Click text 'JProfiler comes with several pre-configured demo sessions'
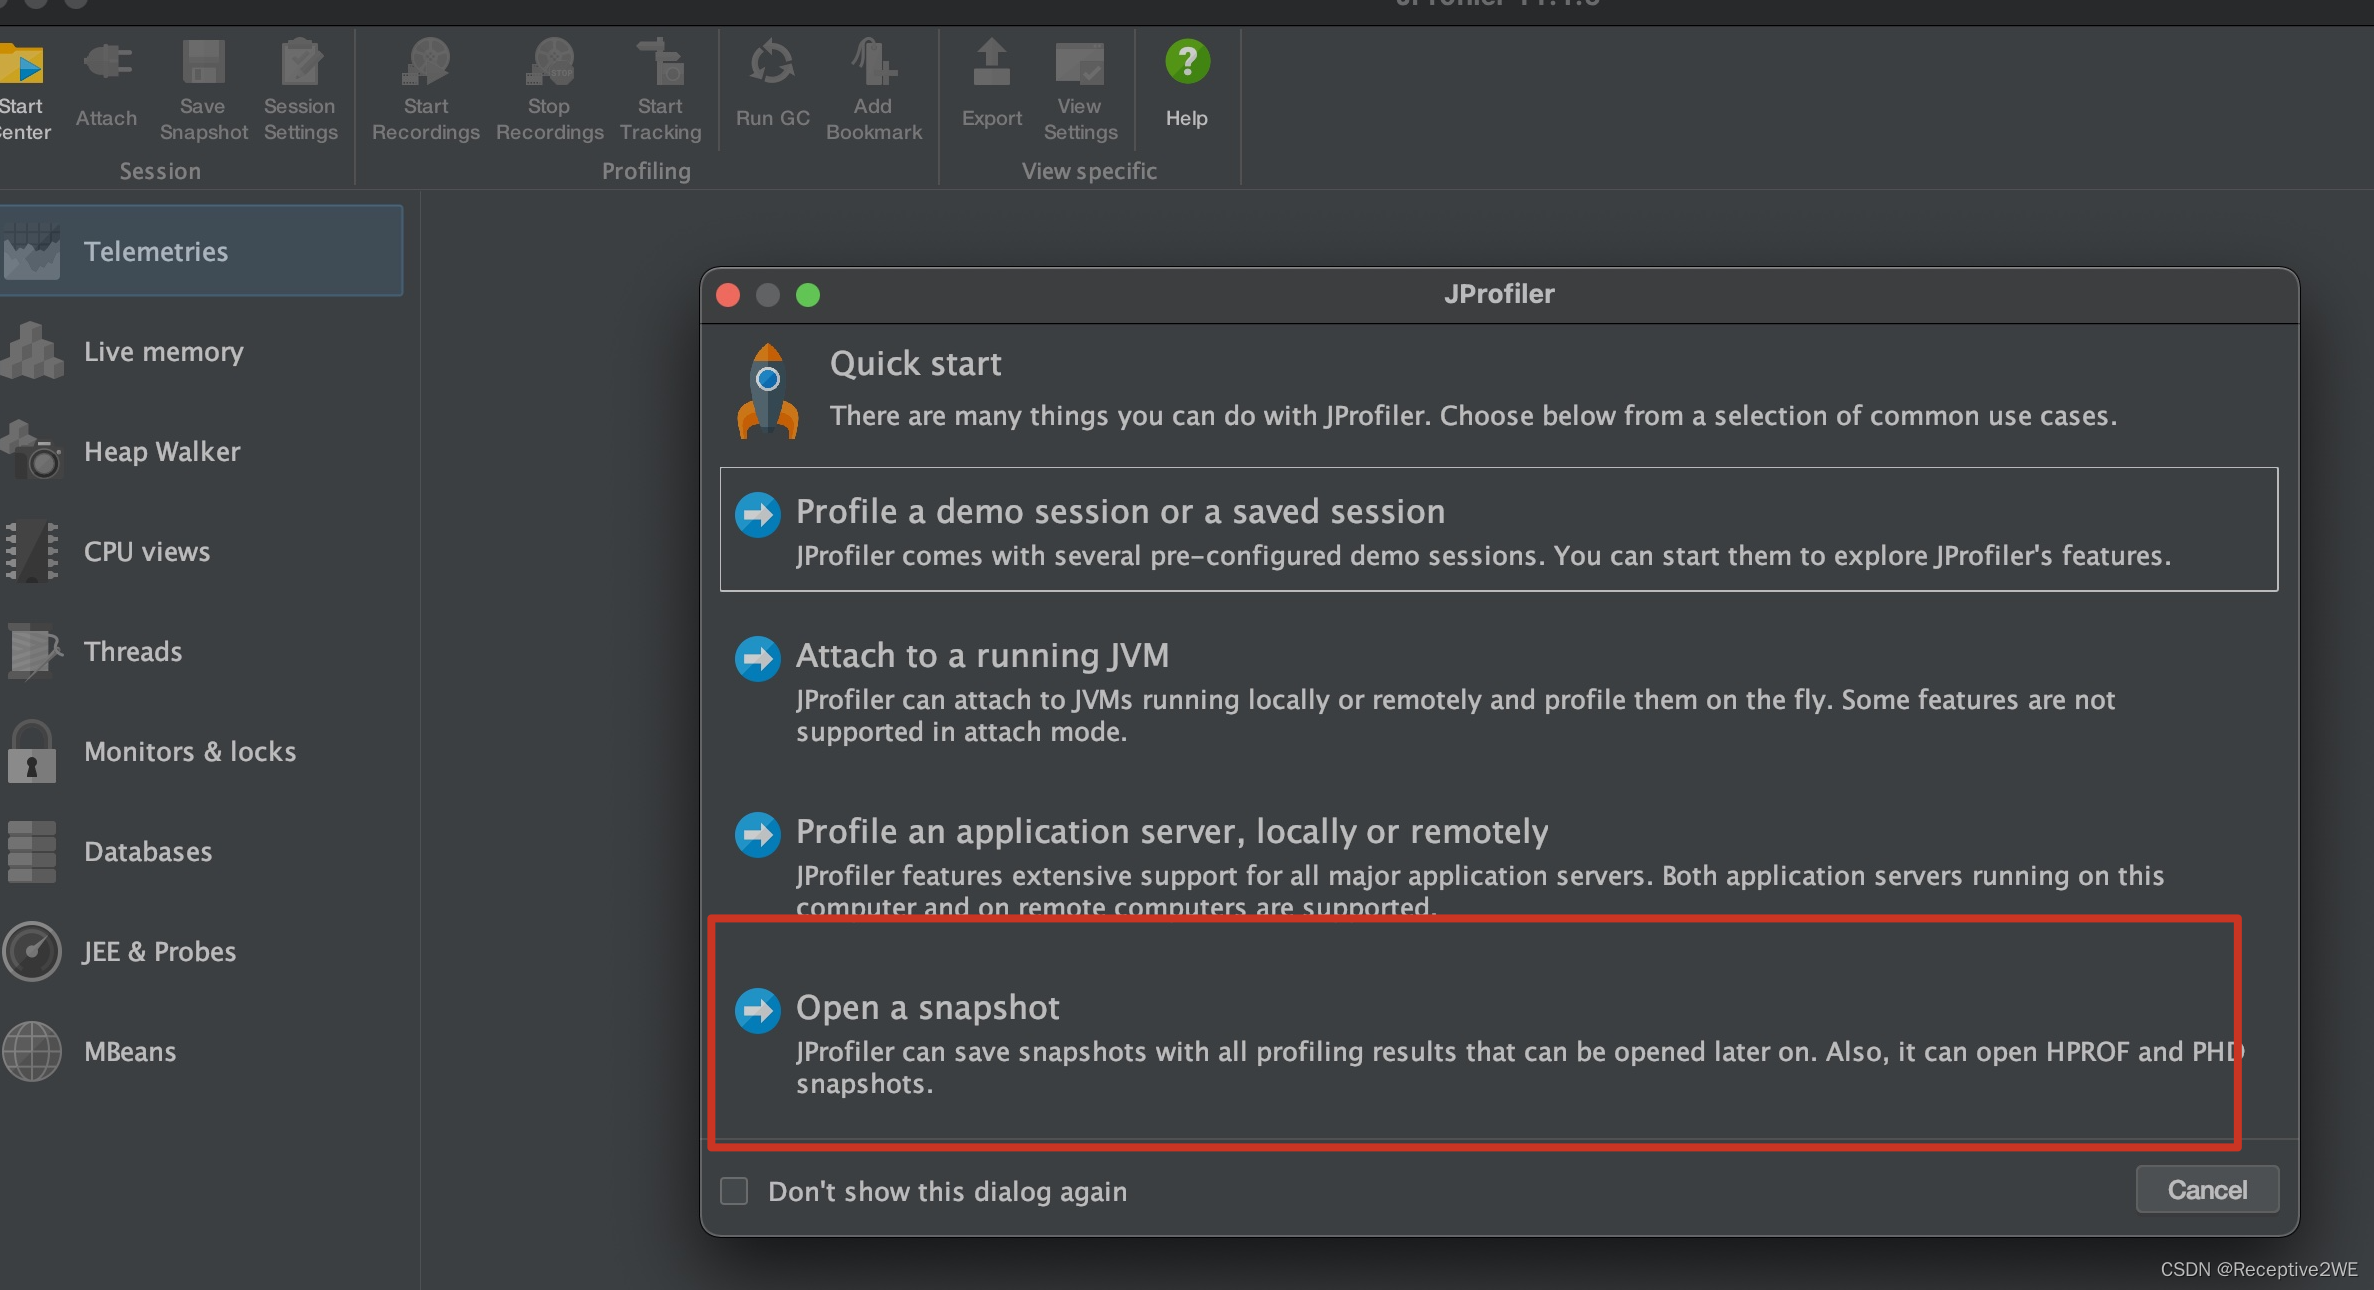Image resolution: width=2374 pixels, height=1290 pixels. [1483, 556]
